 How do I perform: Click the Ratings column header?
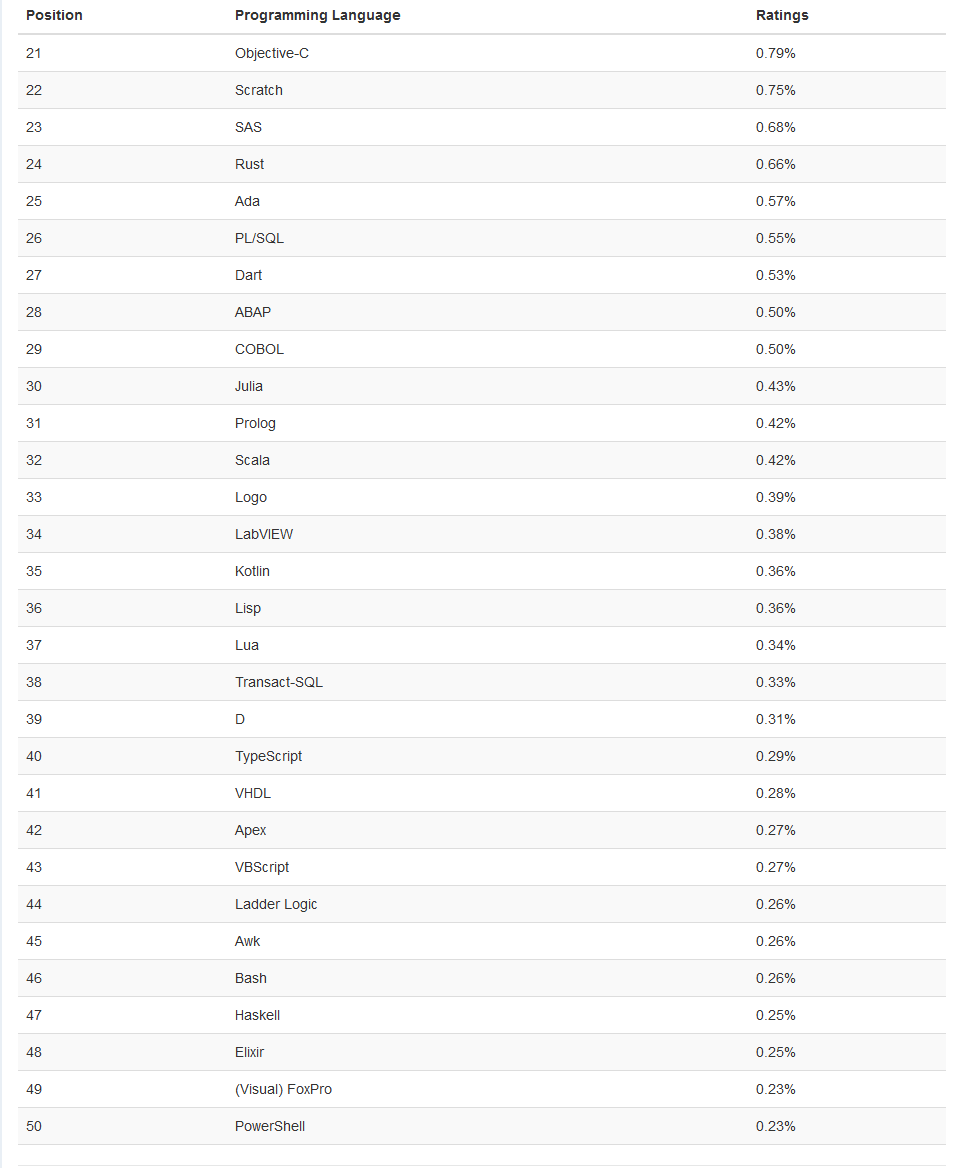(x=782, y=16)
